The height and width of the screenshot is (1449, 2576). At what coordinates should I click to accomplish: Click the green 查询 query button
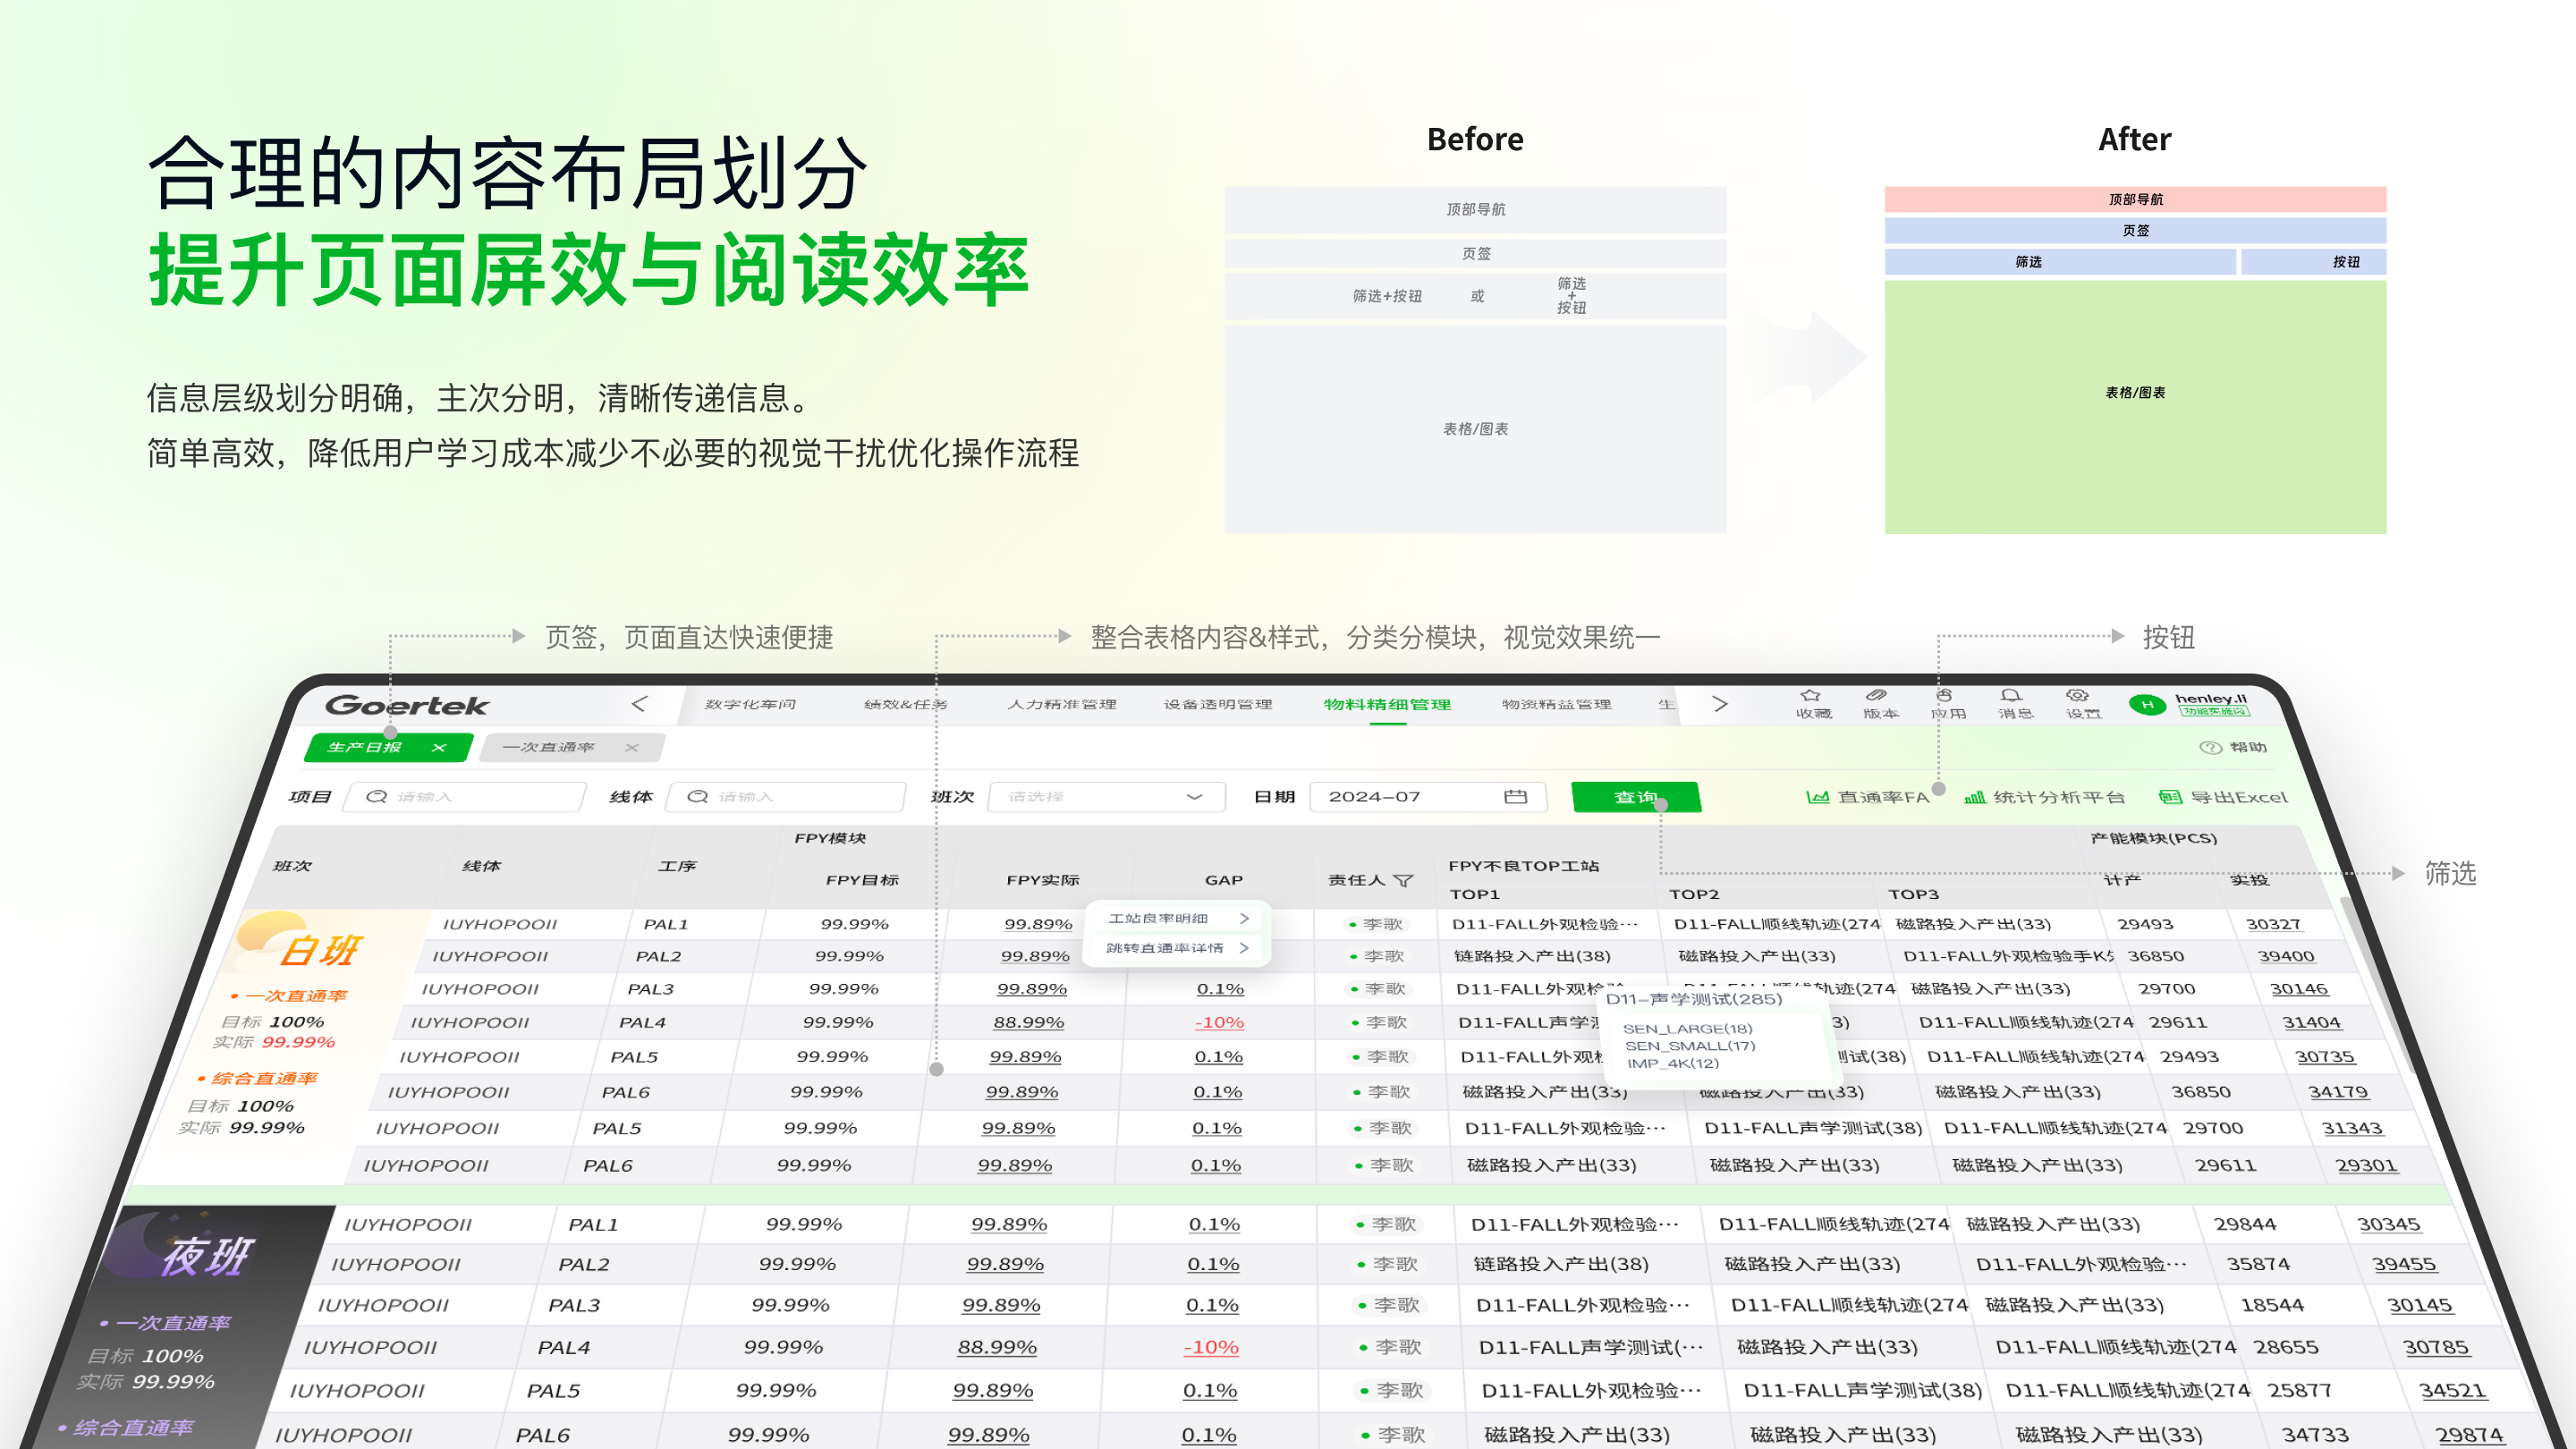tap(1636, 797)
